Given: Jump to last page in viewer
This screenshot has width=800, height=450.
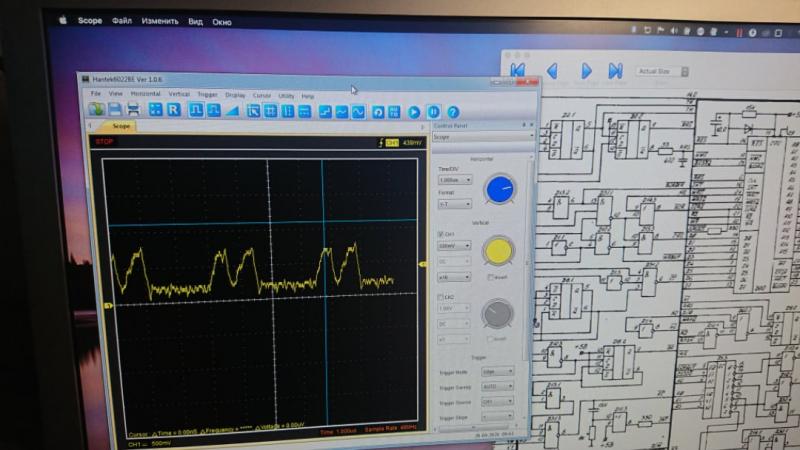Looking at the screenshot, I should coord(616,71).
